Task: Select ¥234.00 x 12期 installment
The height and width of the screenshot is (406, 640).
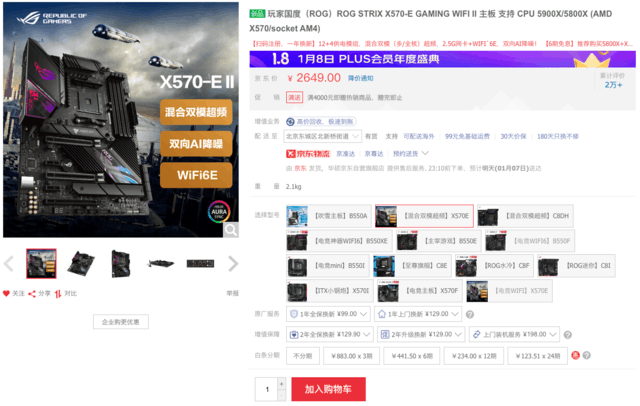Action: click(473, 356)
